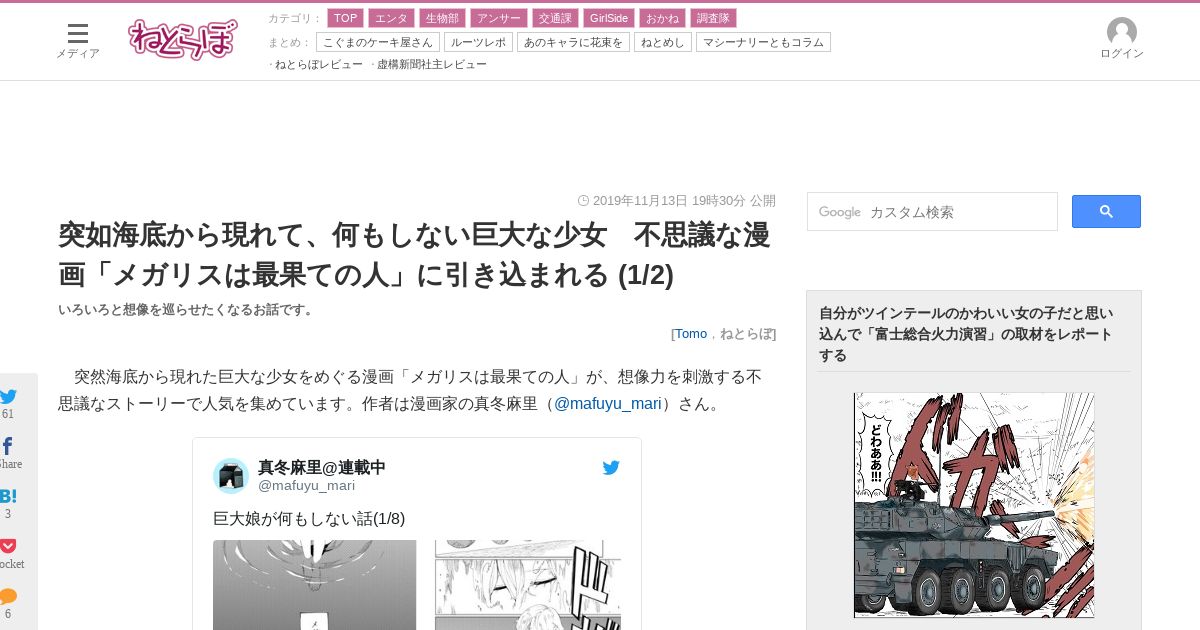This screenshot has height=630, width=1200.
Task: Open the ルーツレポ collection
Action: [x=478, y=42]
